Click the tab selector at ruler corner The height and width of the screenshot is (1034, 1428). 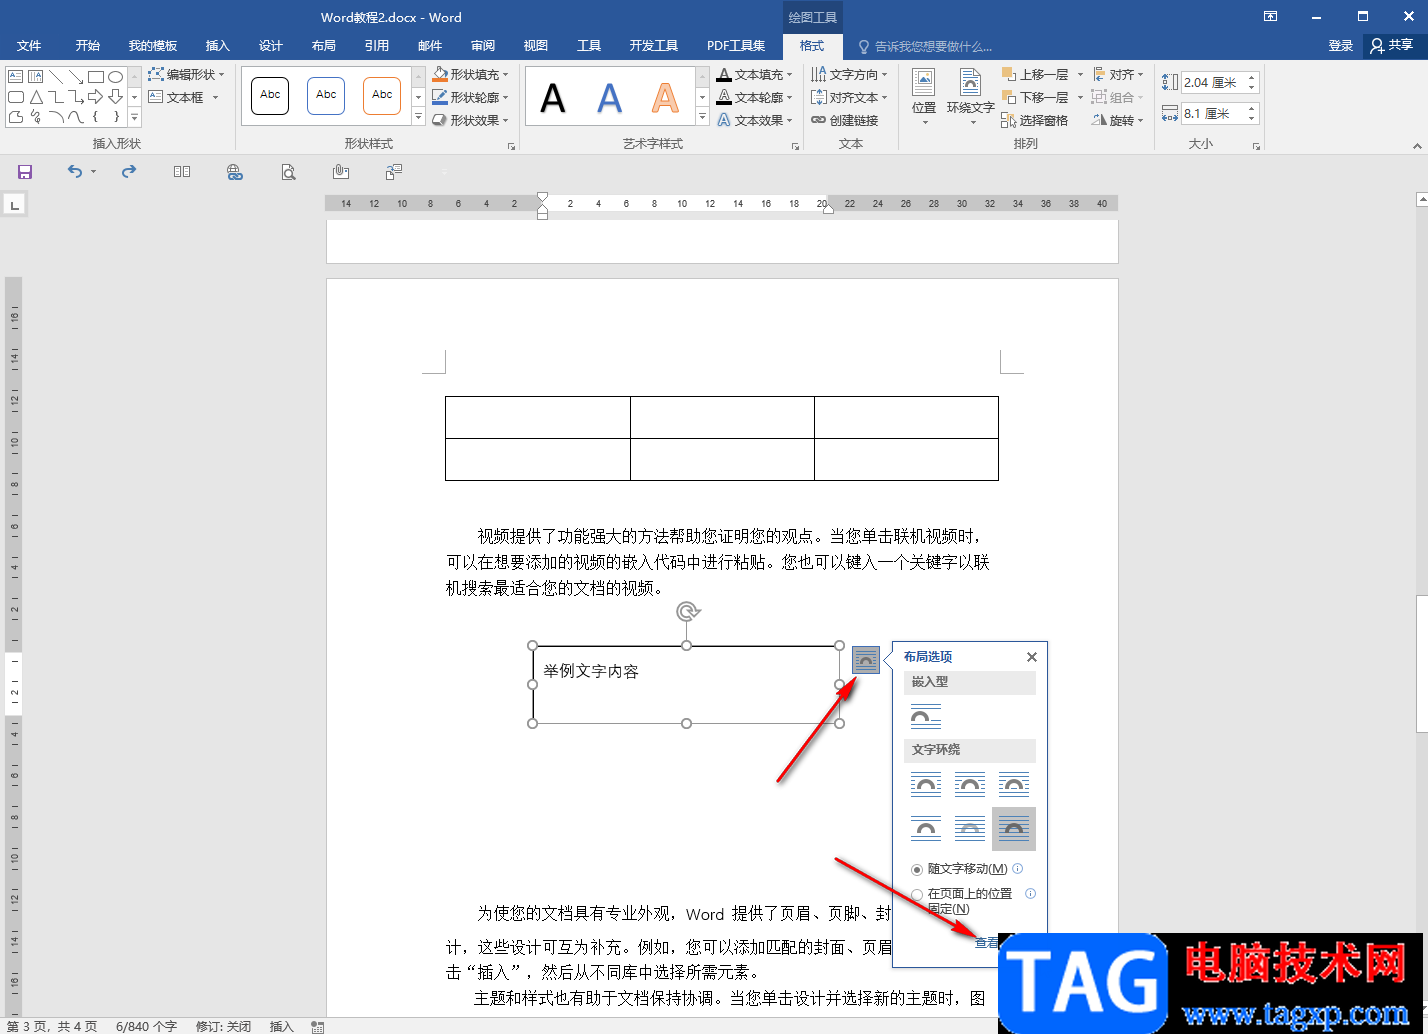click(x=14, y=205)
